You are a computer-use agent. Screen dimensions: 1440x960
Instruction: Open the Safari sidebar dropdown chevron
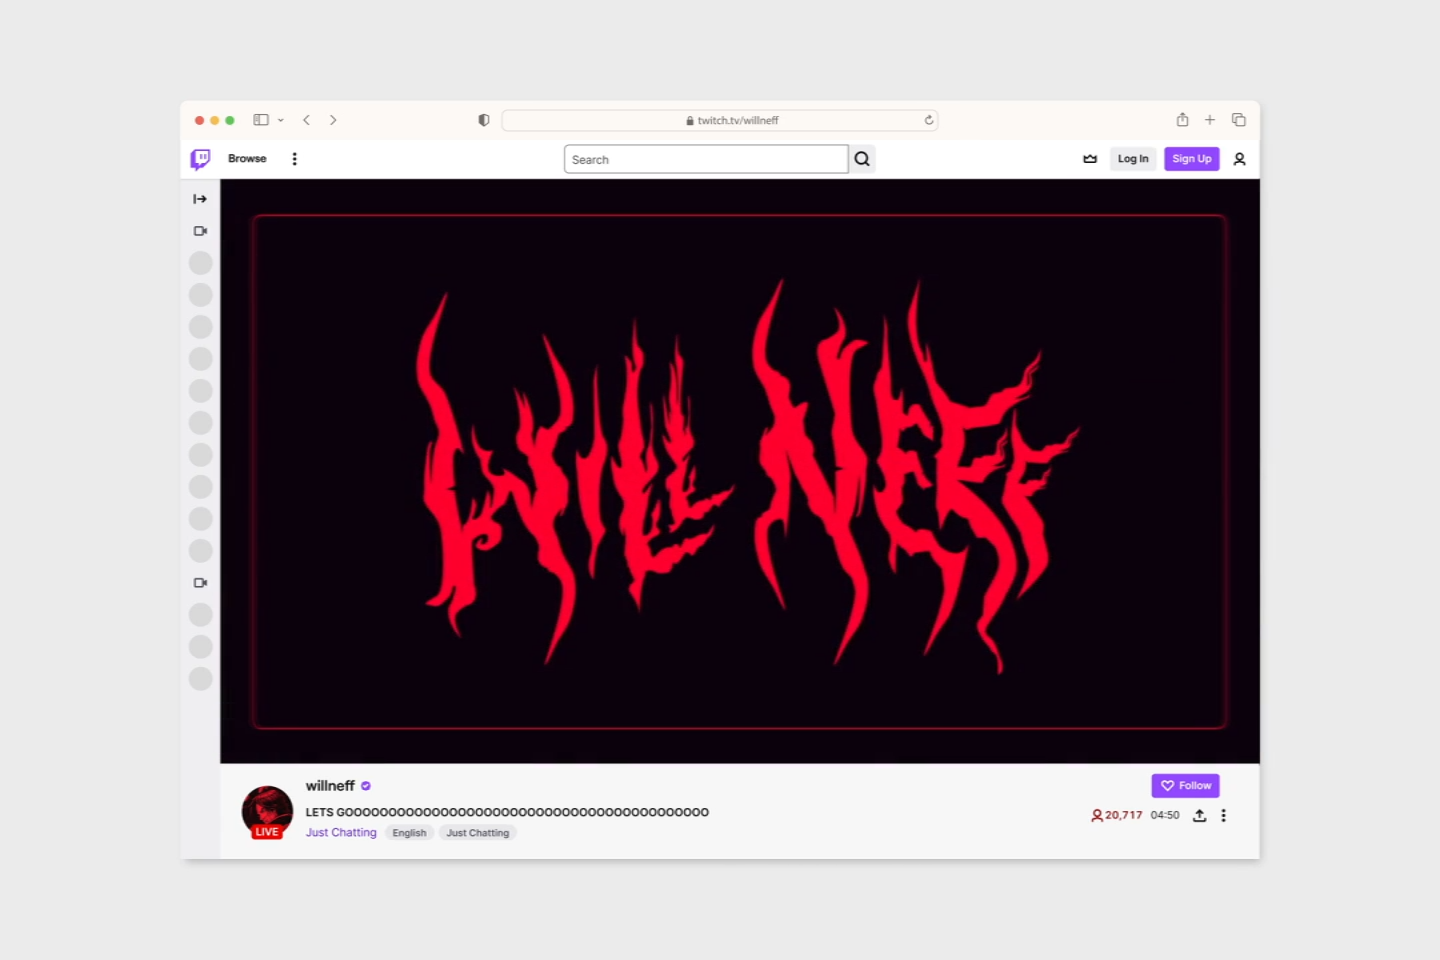[281, 120]
